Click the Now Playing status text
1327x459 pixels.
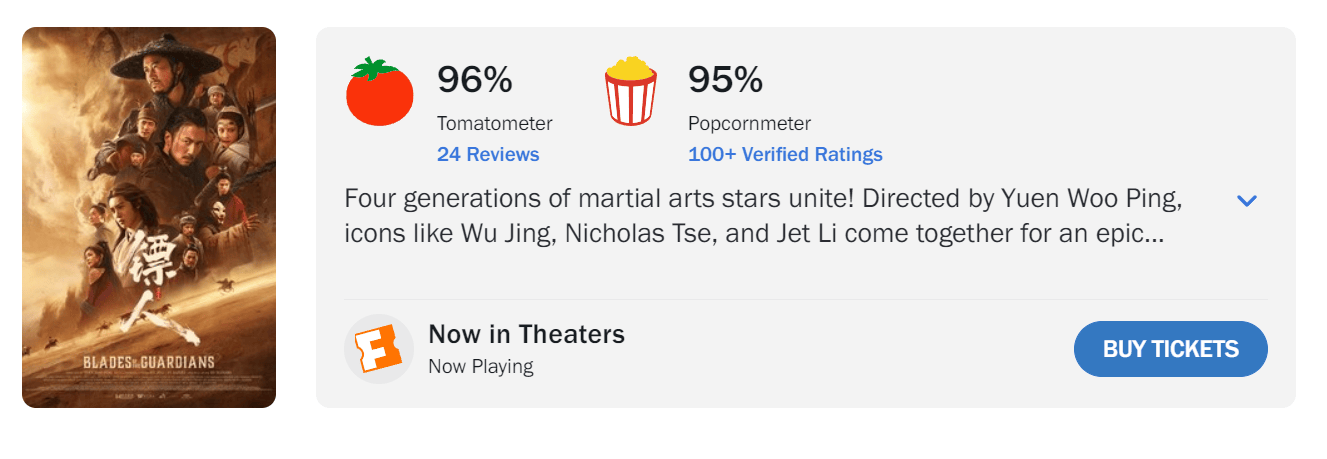pos(480,366)
